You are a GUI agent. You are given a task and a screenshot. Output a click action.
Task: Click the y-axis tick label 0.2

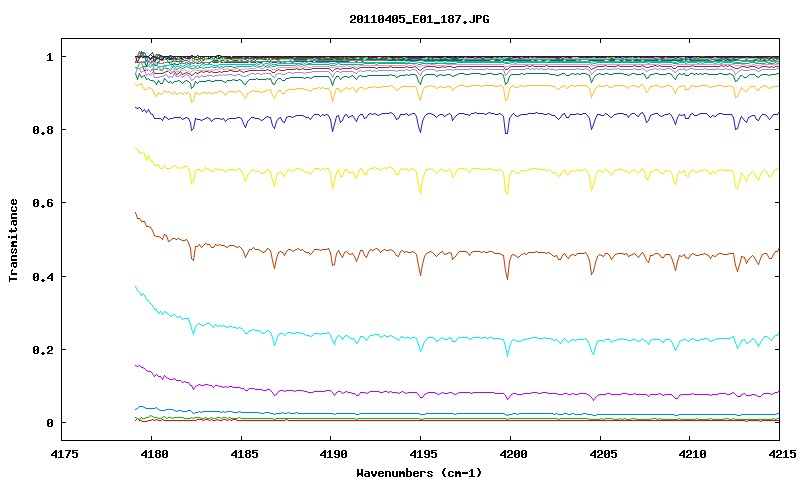click(43, 350)
